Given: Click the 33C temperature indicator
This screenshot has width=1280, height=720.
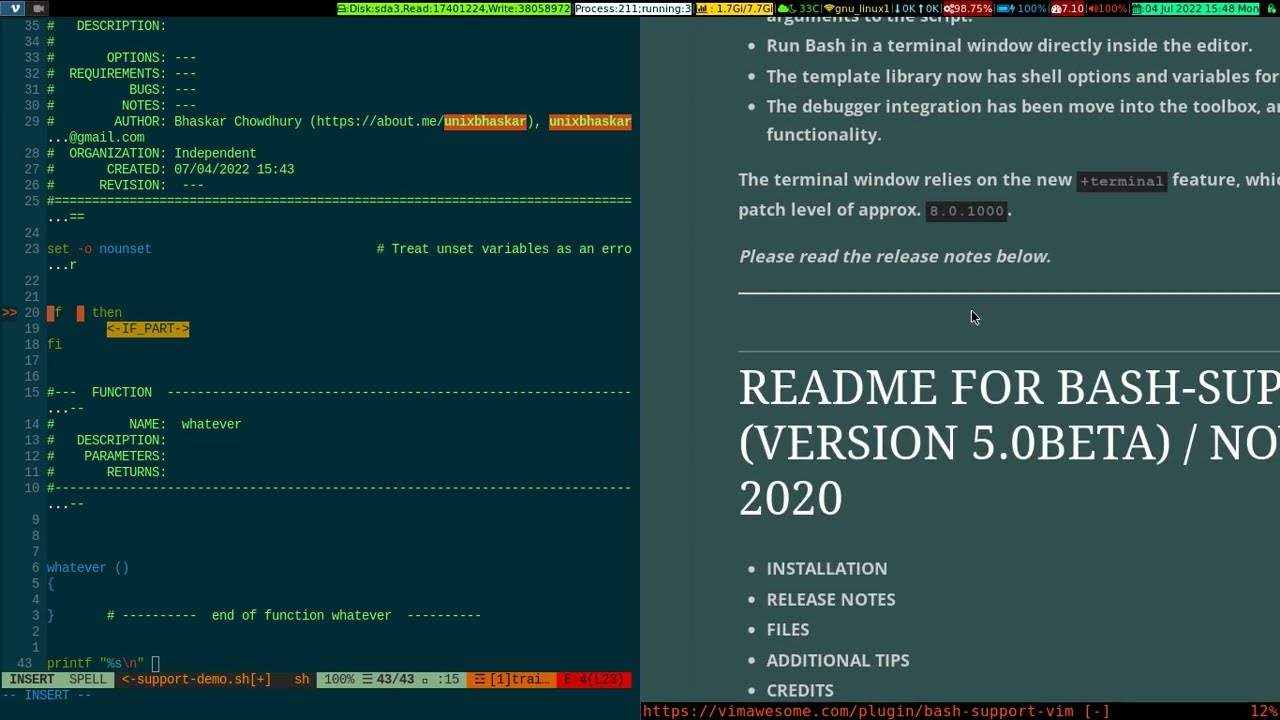Looking at the screenshot, I should pyautogui.click(x=798, y=8).
